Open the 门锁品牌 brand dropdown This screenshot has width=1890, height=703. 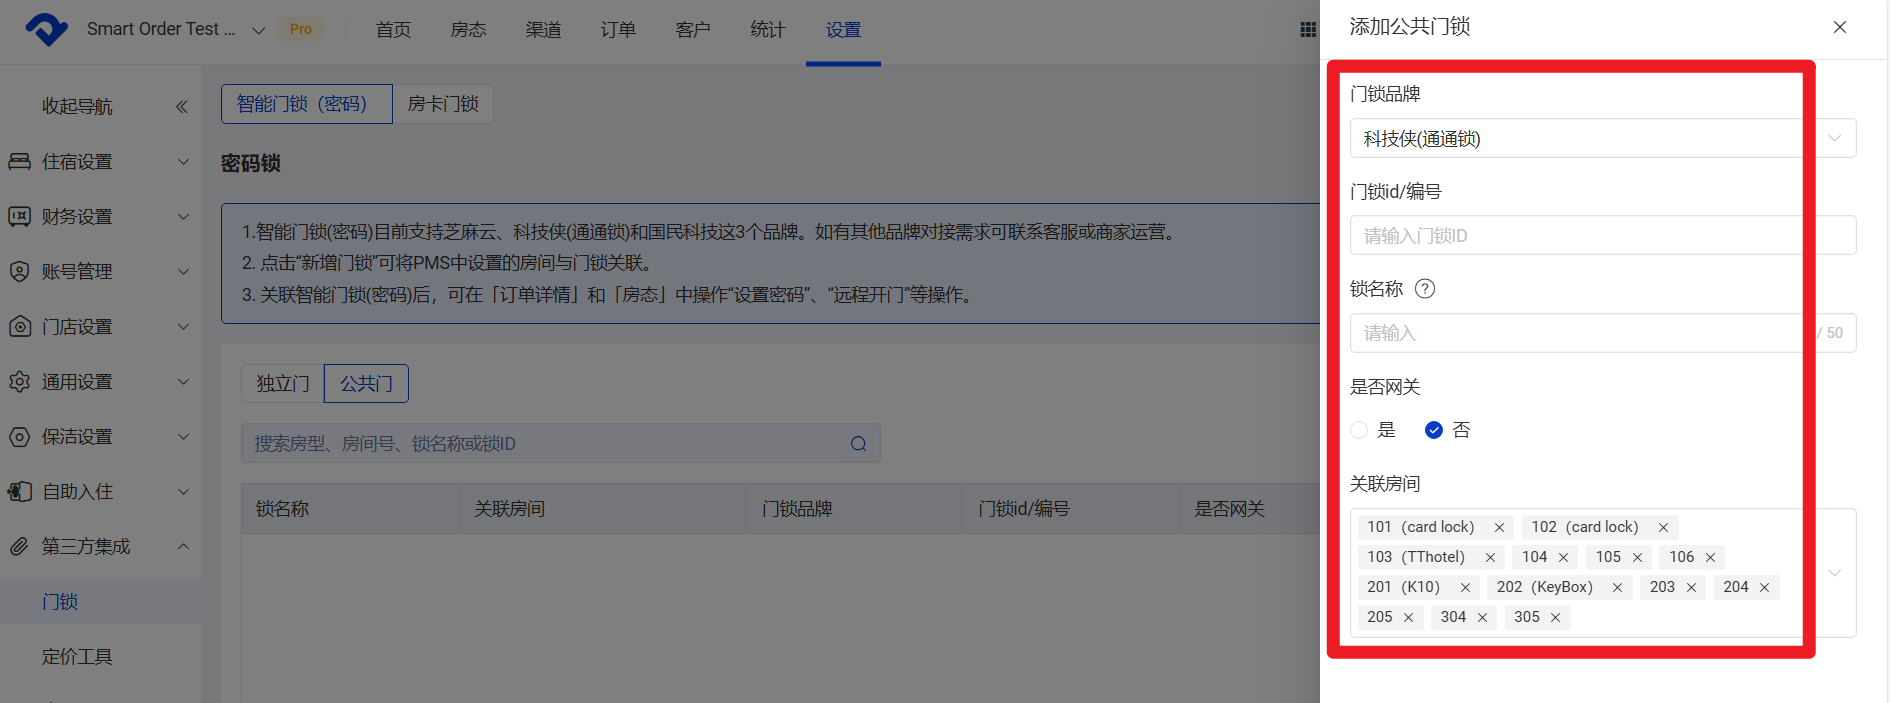(x=1603, y=138)
